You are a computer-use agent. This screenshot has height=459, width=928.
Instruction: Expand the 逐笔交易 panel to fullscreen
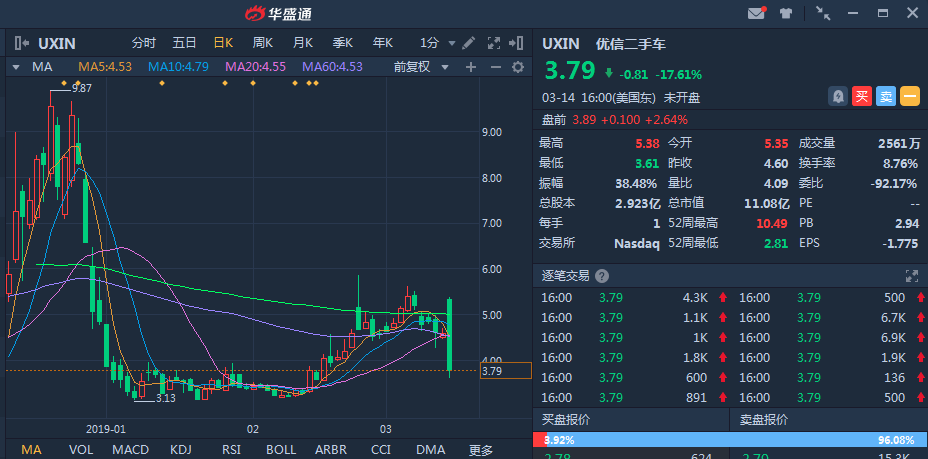click(911, 276)
